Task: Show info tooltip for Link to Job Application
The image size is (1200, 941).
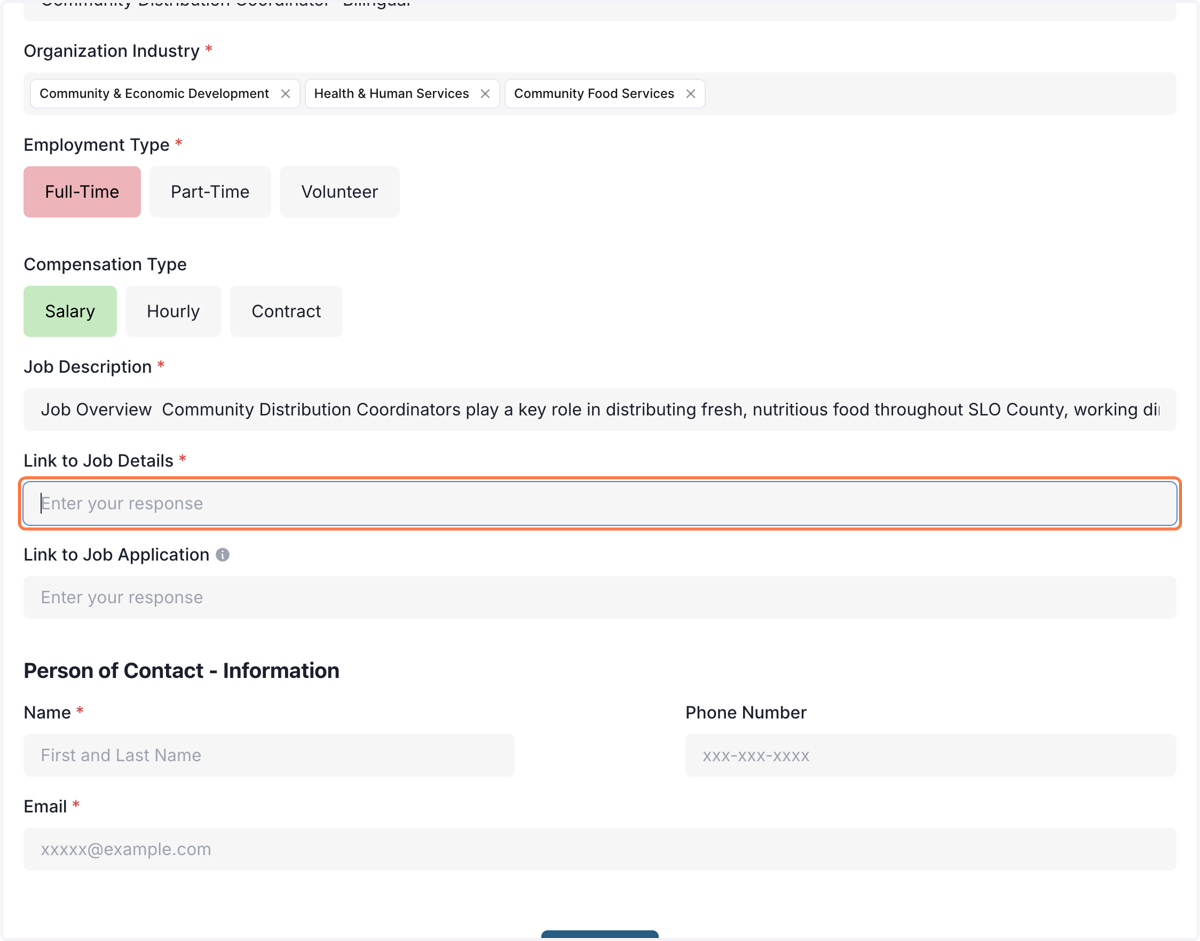Action: pos(223,555)
